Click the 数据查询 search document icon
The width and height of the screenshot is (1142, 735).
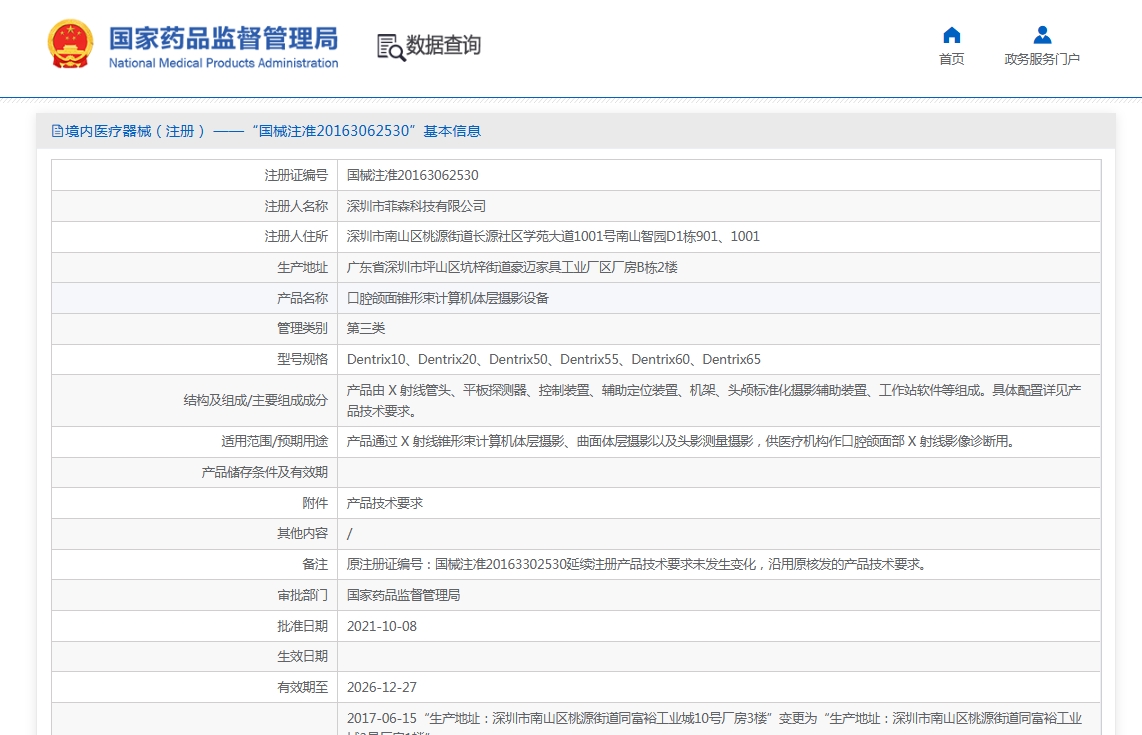(x=391, y=47)
